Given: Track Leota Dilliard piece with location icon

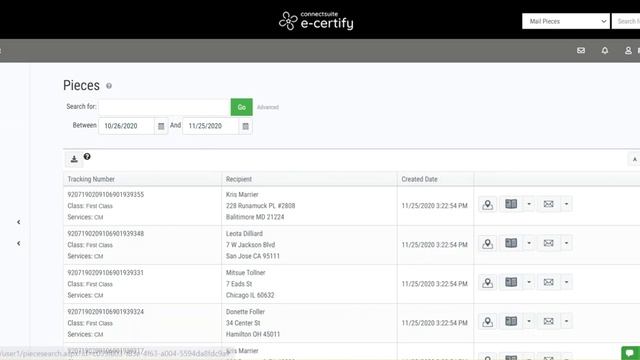Looking at the screenshot, I should (x=487, y=244).
